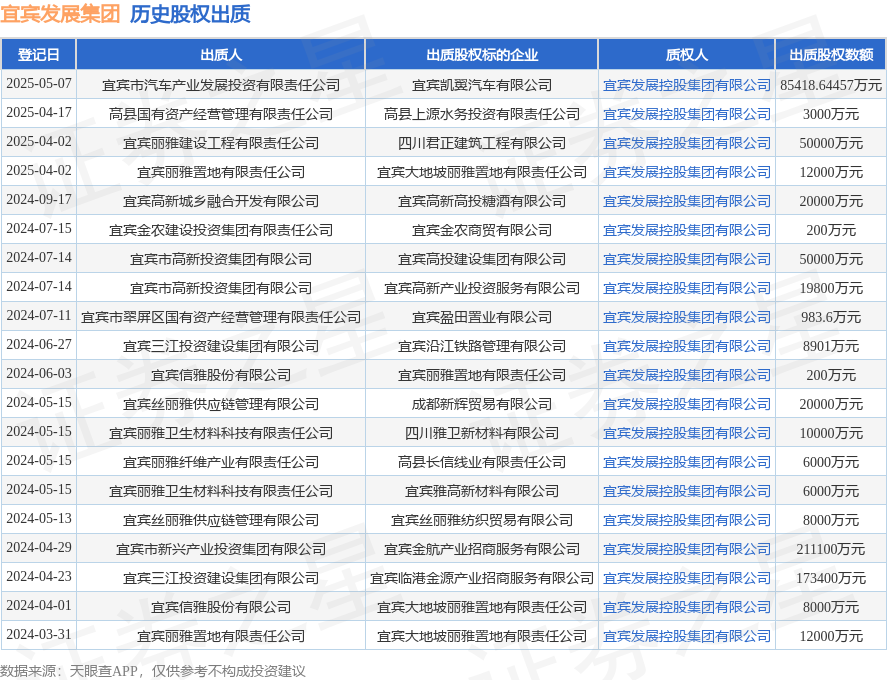Select amount 8901万元

click(x=831, y=346)
